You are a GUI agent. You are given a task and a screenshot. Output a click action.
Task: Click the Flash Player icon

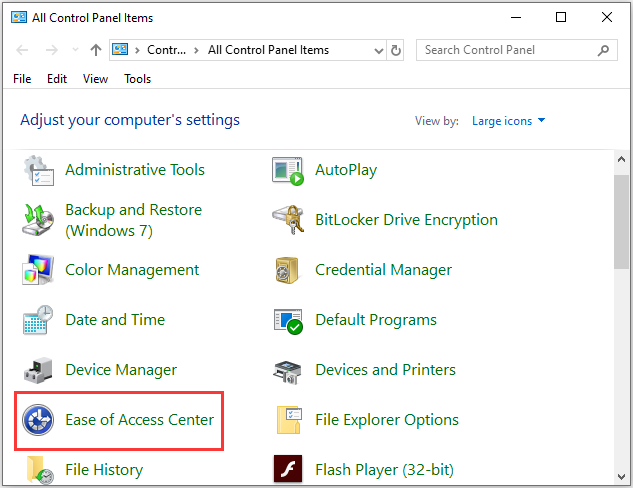pyautogui.click(x=288, y=469)
